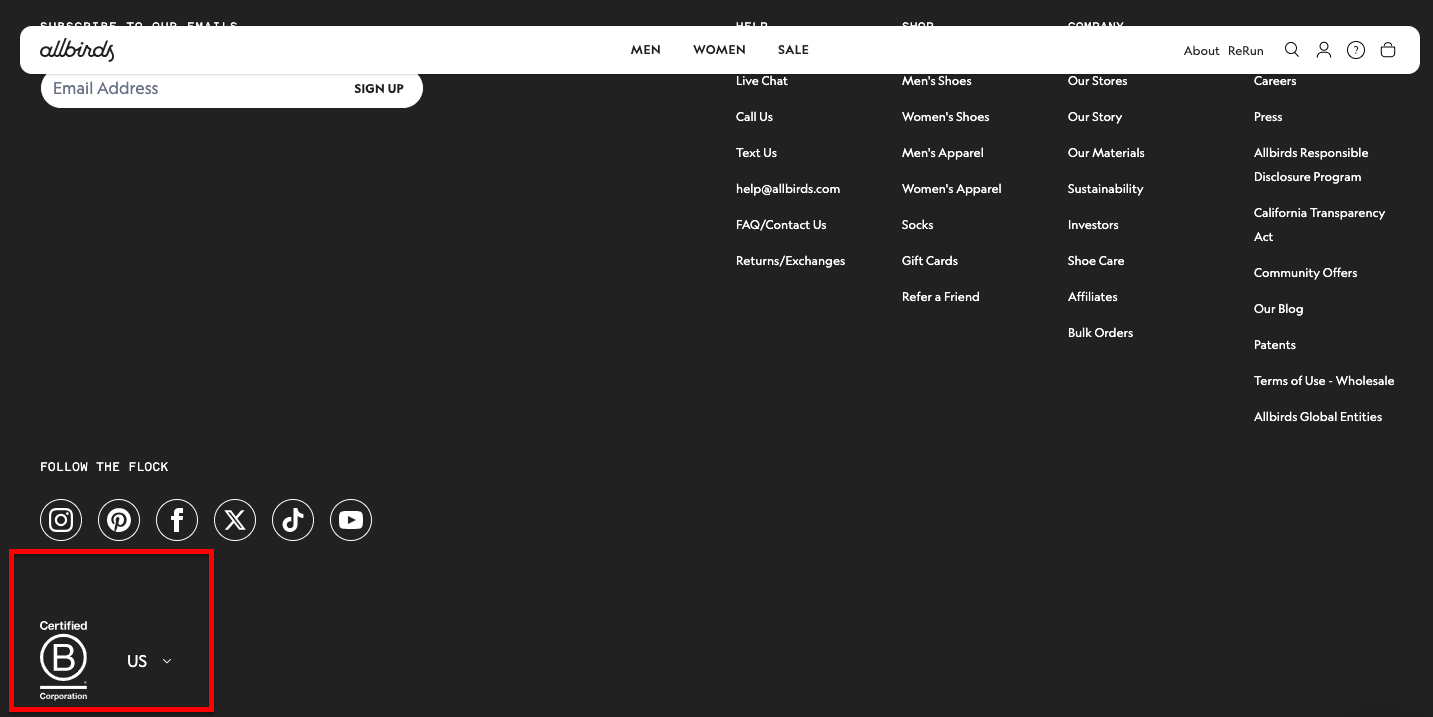Click the Sustainability link
This screenshot has width=1433, height=717.
click(1105, 188)
